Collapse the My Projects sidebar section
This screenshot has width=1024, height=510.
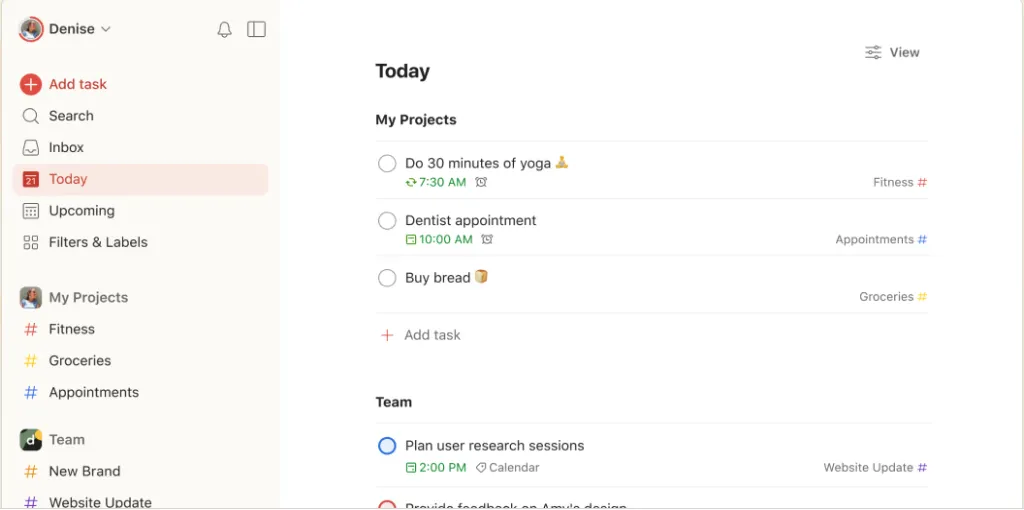point(88,298)
